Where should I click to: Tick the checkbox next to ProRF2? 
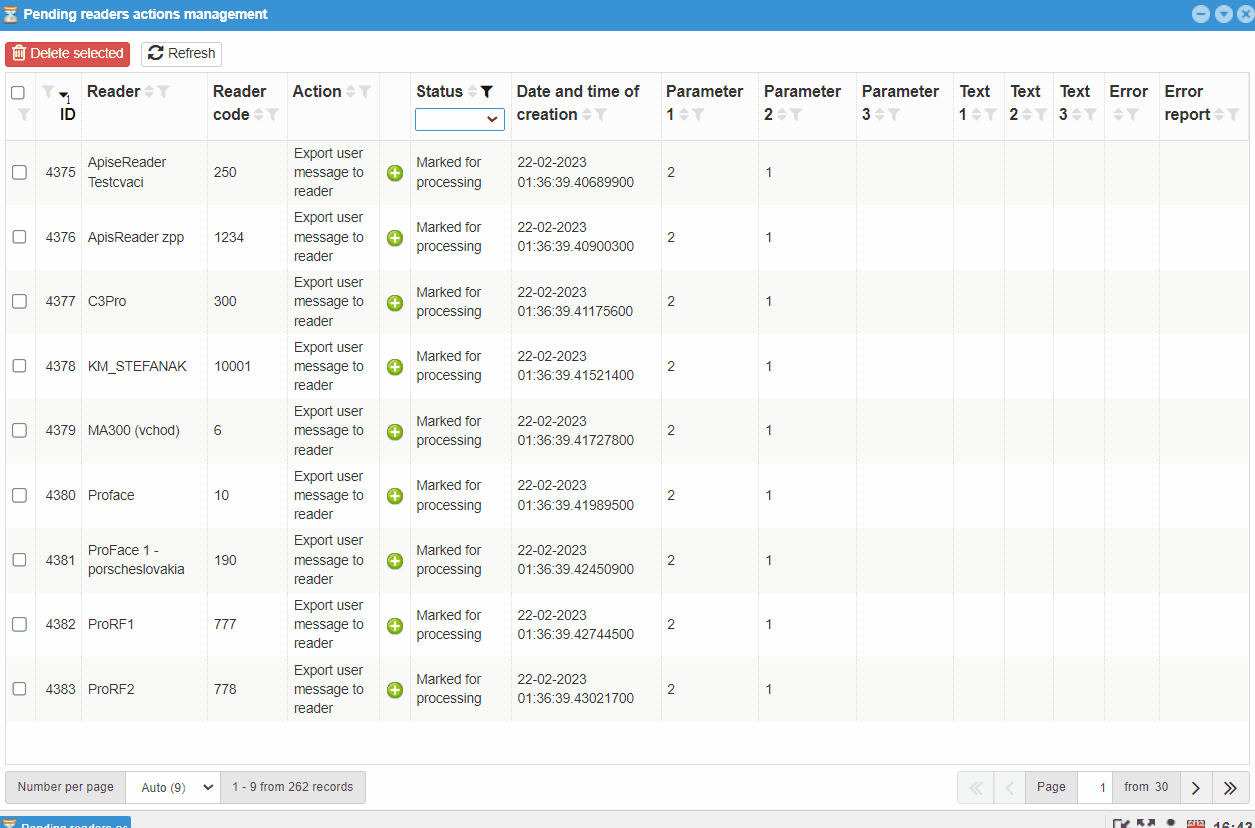[19, 689]
